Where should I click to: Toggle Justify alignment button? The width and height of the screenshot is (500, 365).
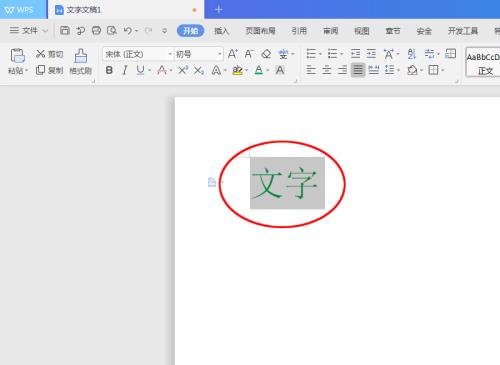pos(358,70)
